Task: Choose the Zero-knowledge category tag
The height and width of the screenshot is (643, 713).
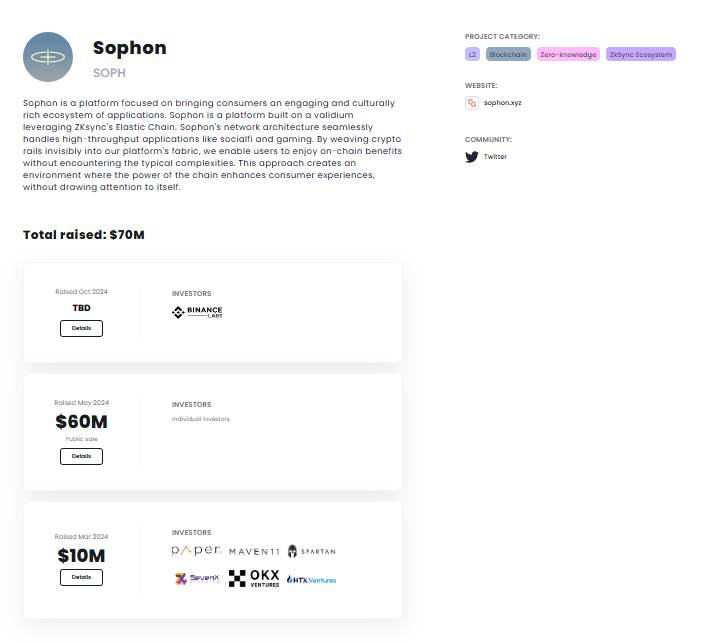Action: pos(568,54)
